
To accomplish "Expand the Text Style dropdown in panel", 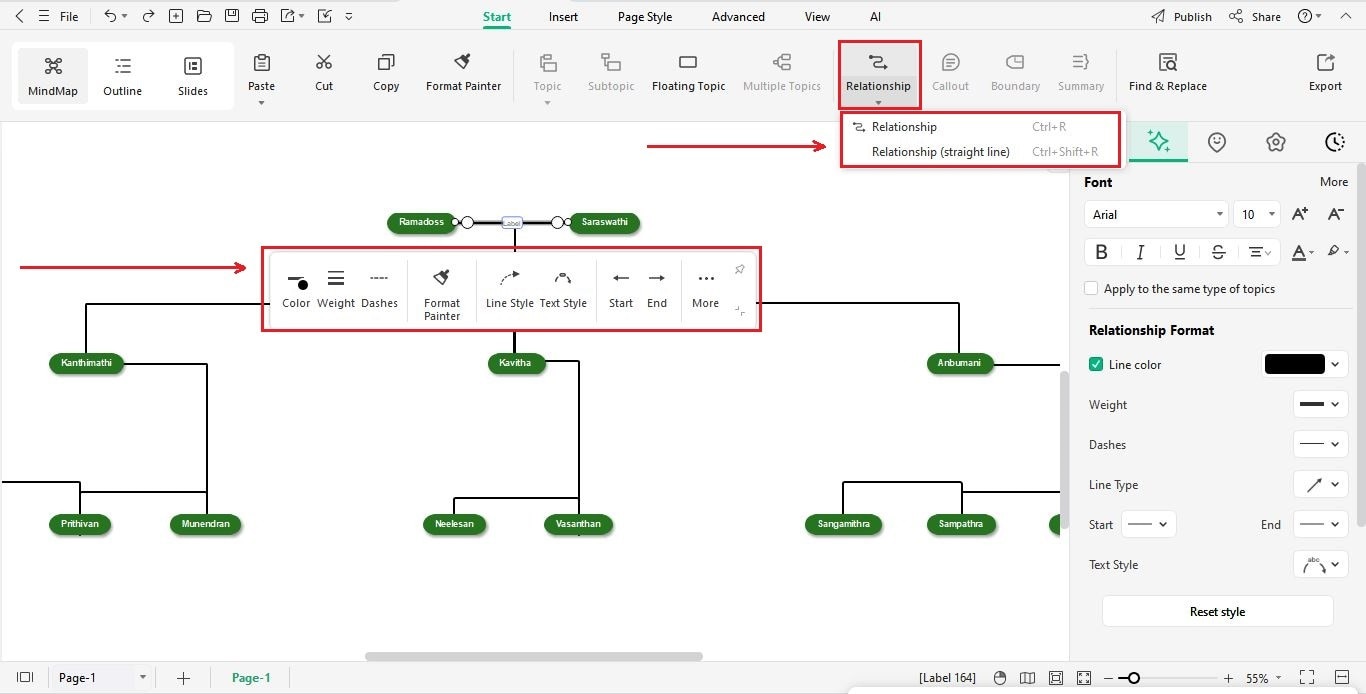I will [1320, 565].
